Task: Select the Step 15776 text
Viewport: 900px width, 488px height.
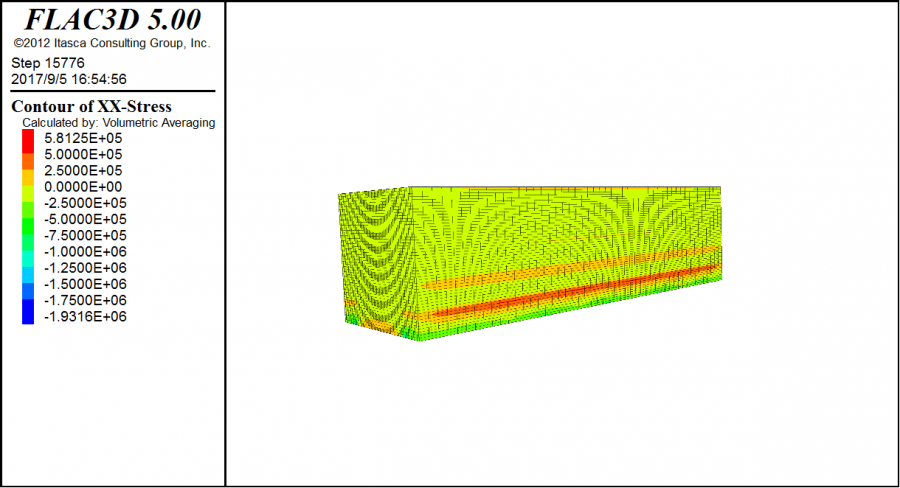Action: [48, 63]
